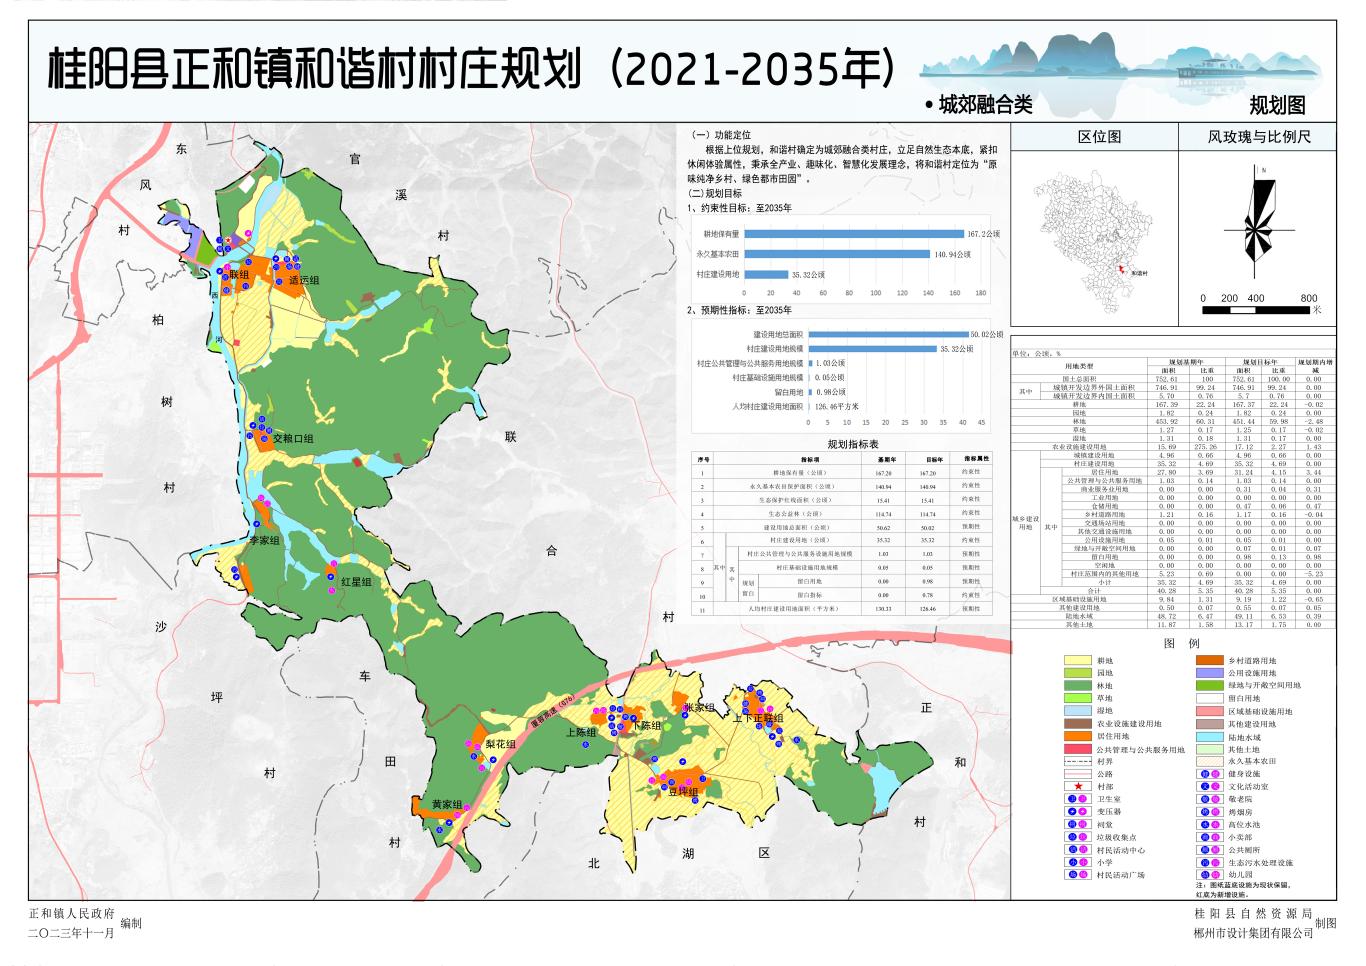Select the 留白用地 white swatch
This screenshot has height=966, width=1366.
coord(1210,698)
